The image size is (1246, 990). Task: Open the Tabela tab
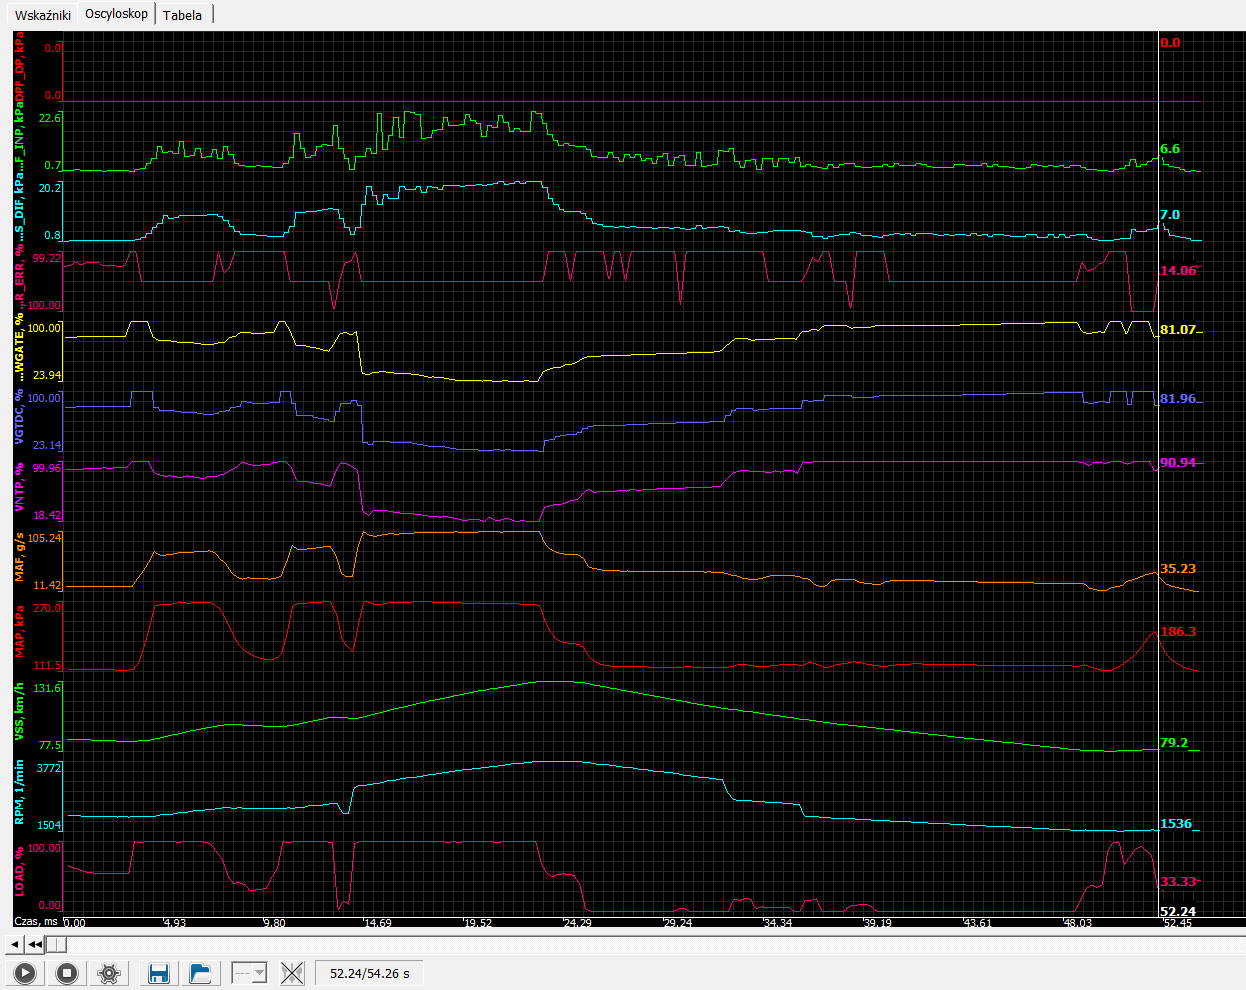[x=183, y=15]
